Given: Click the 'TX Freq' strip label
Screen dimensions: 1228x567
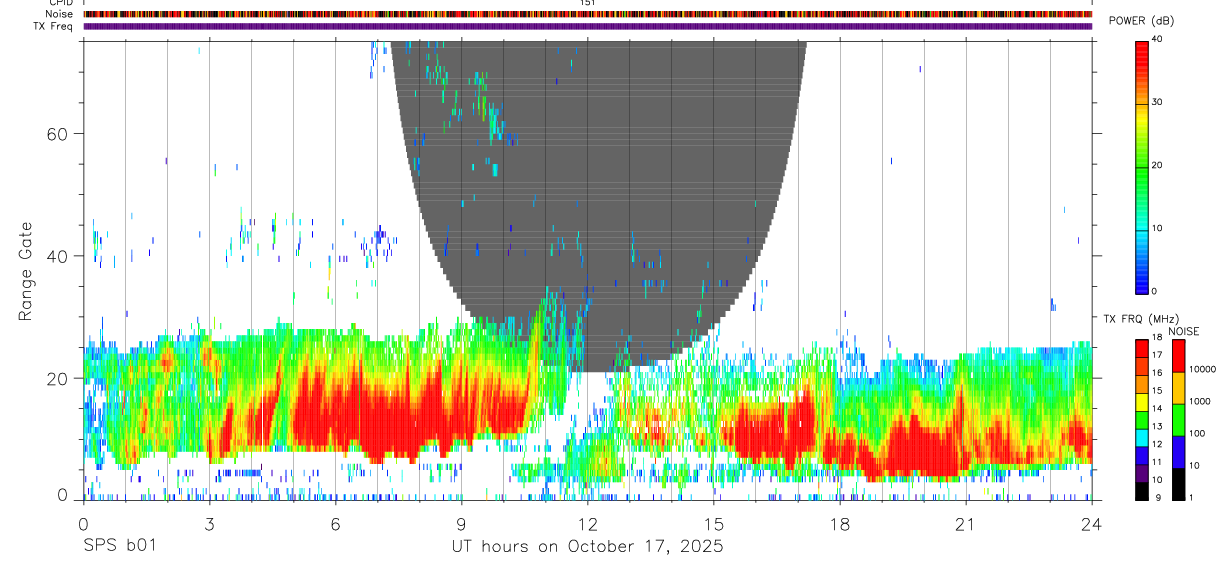Looking at the screenshot, I should 54,26.
